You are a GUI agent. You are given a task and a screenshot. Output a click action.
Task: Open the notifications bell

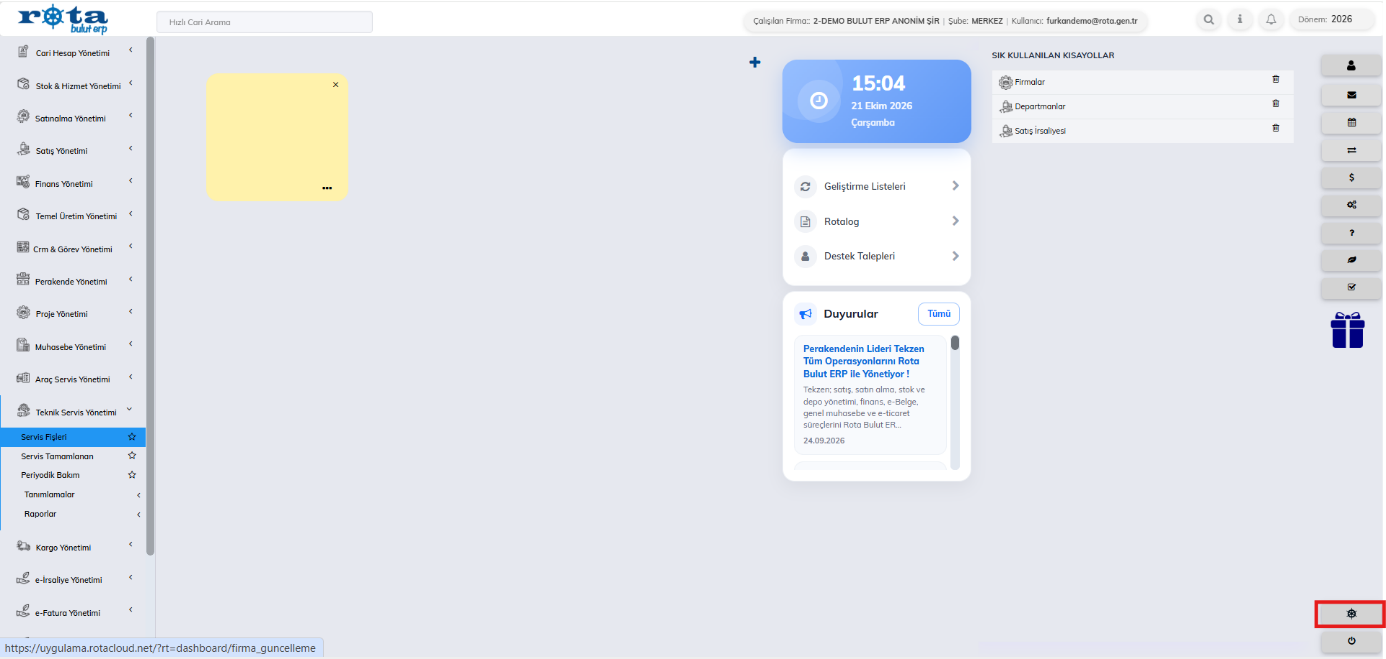coord(1271,20)
